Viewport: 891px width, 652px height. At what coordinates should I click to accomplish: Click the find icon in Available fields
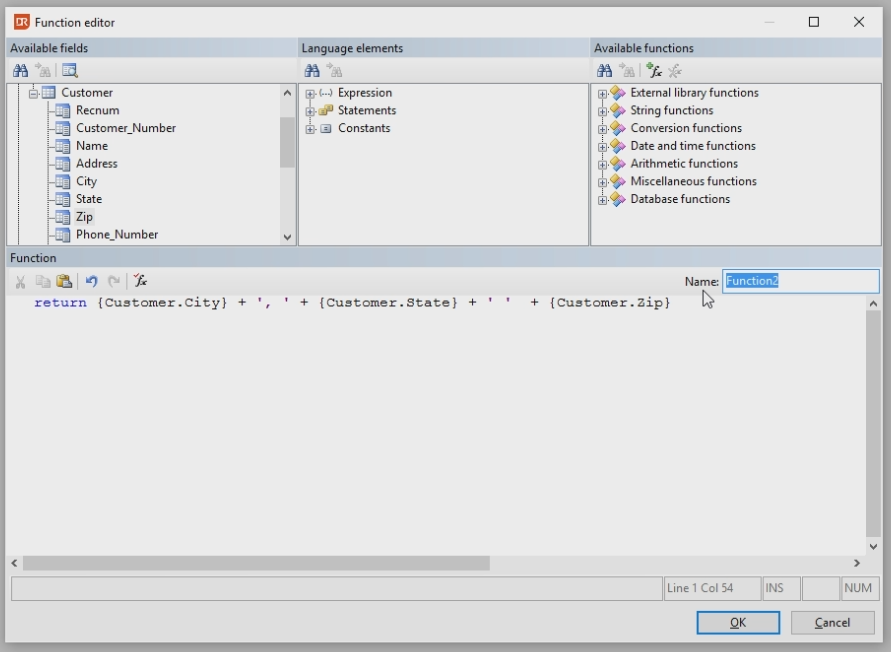pos(20,71)
